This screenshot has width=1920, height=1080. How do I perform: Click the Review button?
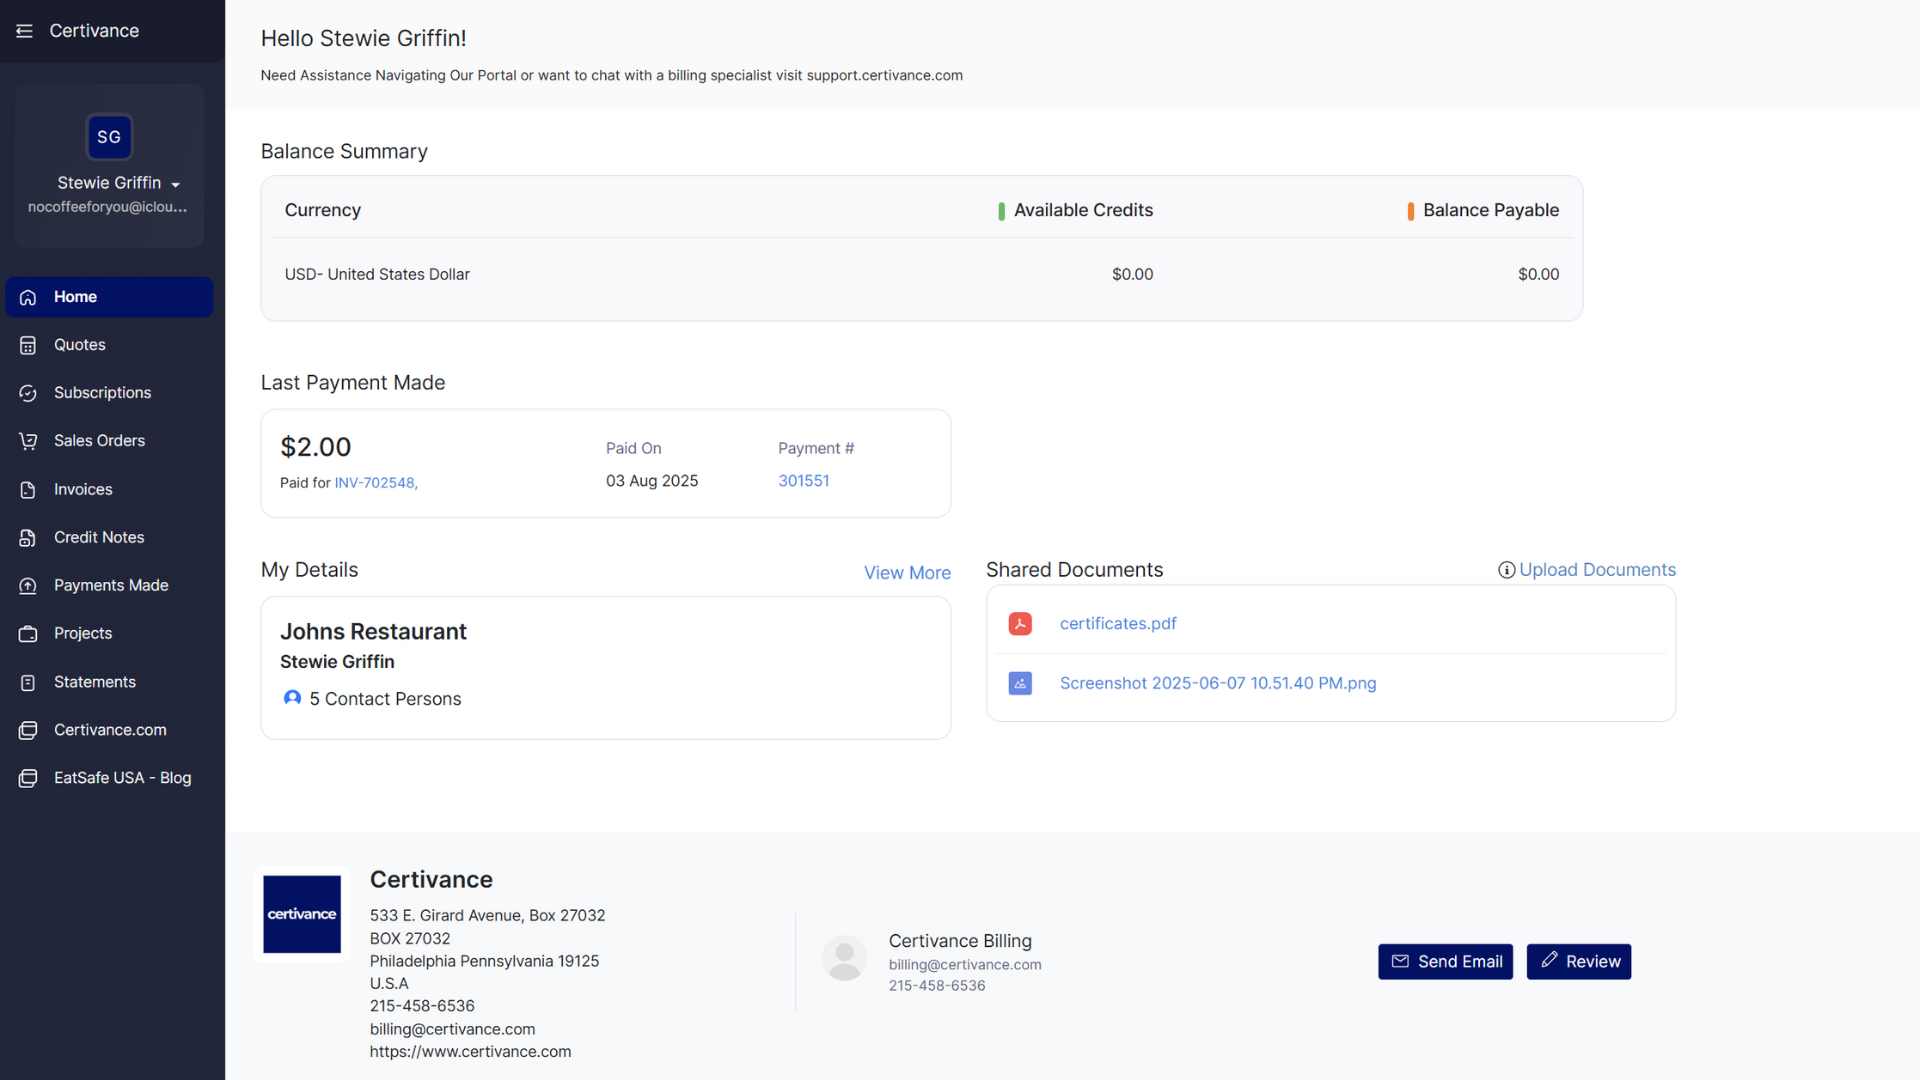(1578, 962)
